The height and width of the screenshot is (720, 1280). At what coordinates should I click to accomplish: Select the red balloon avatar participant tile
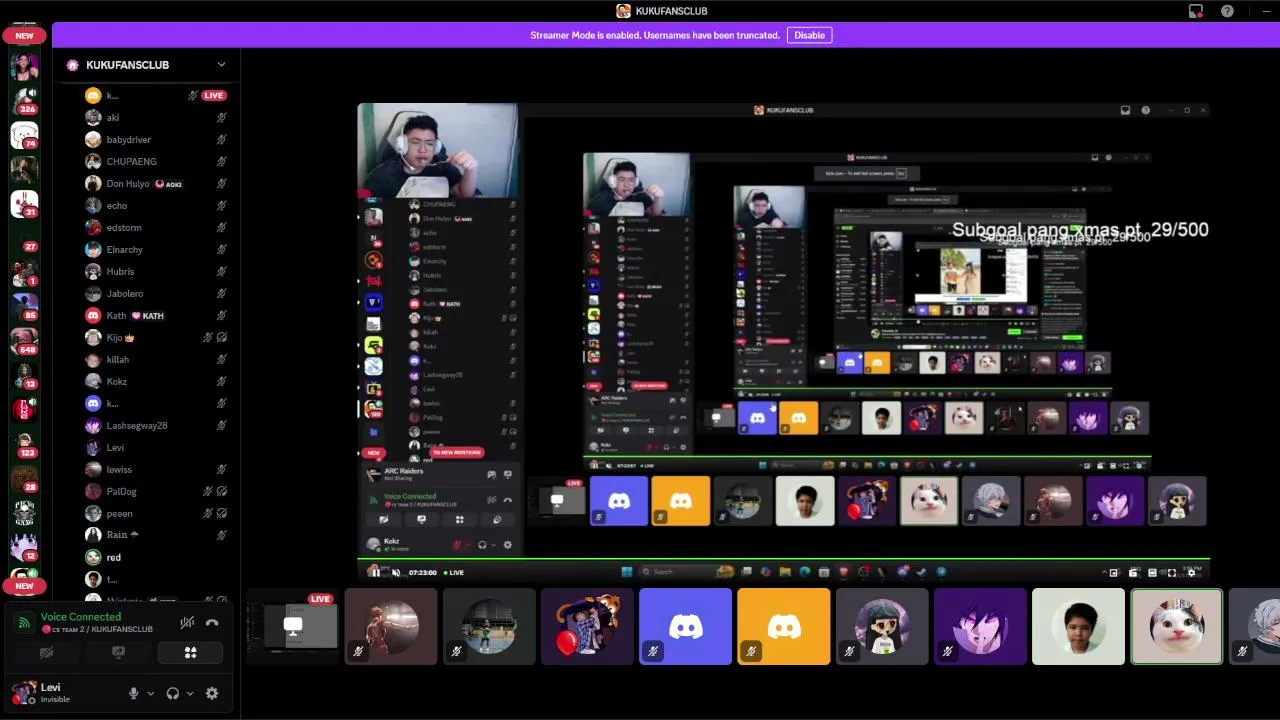pos(587,626)
